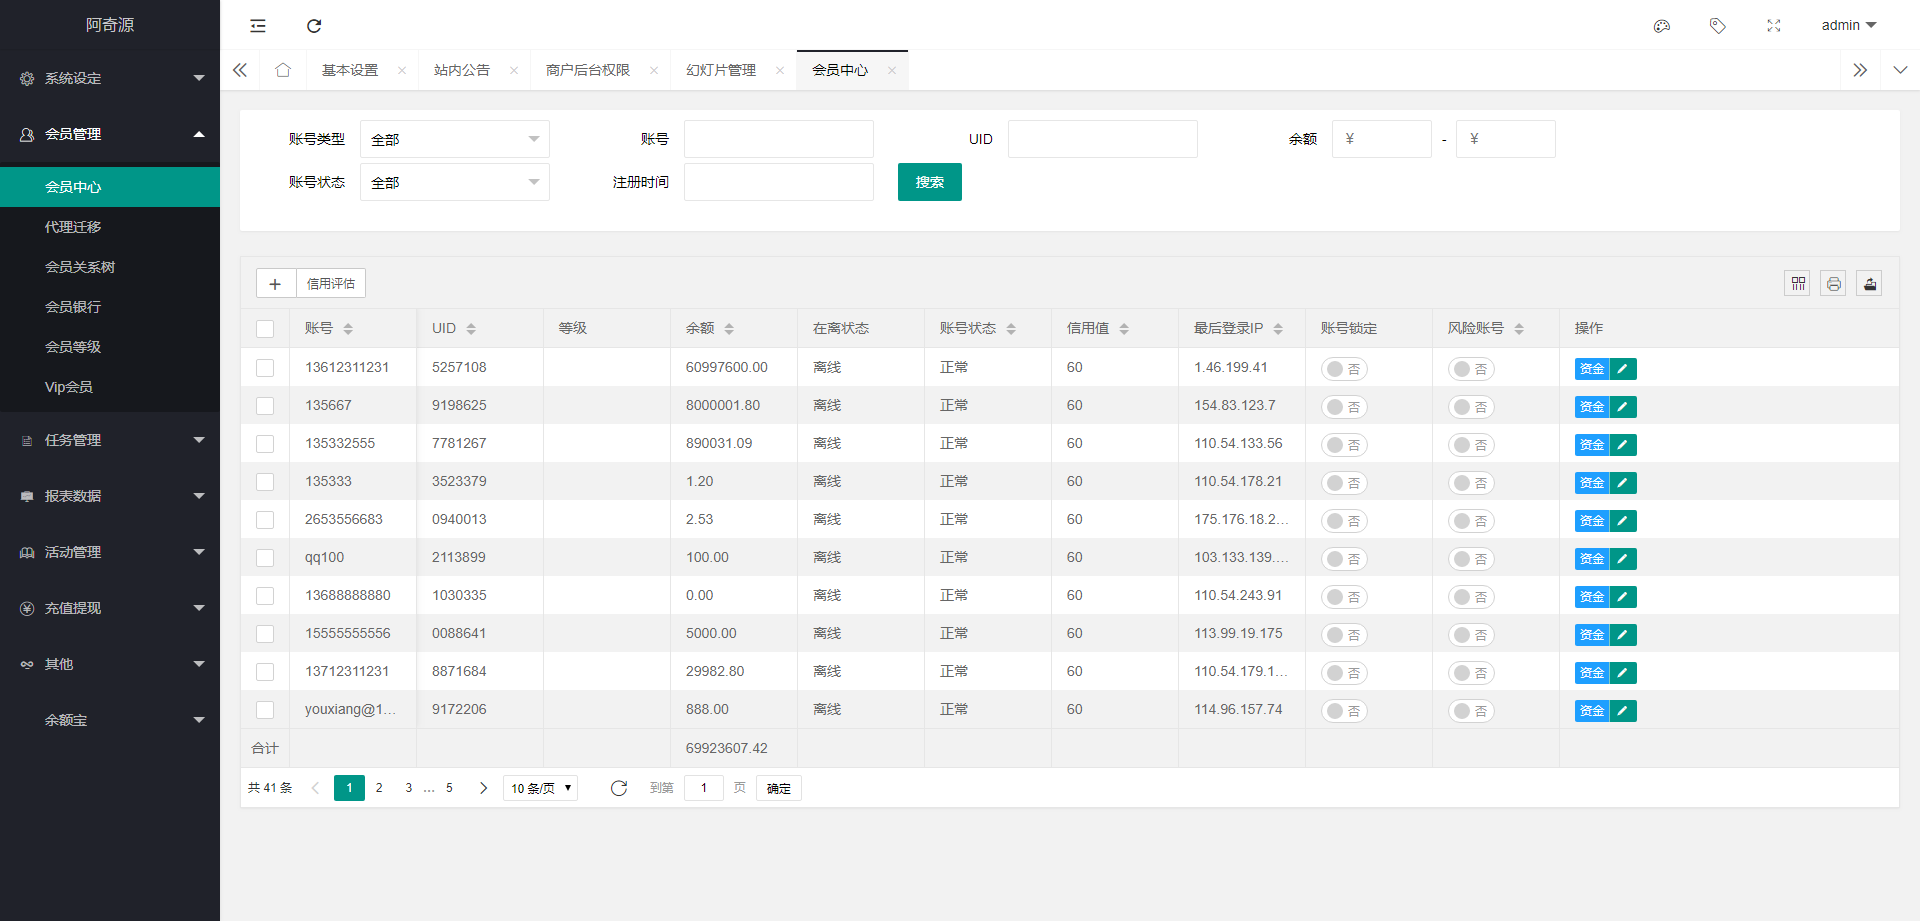Toggle the 风险账号 switch for qq100

point(1471,559)
